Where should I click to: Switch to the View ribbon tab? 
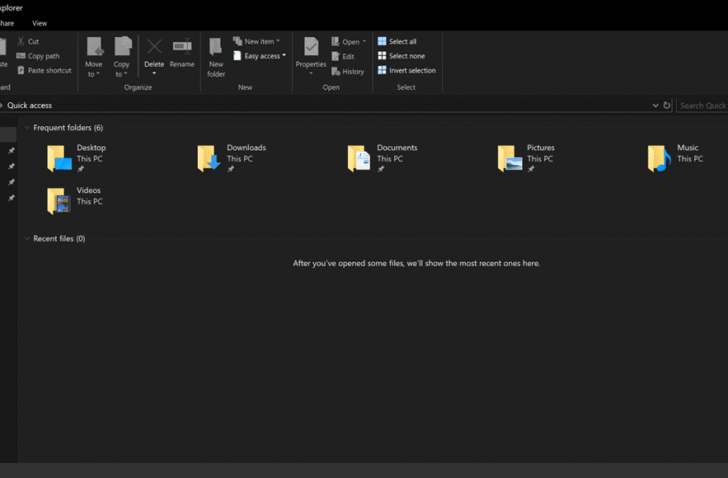click(39, 23)
